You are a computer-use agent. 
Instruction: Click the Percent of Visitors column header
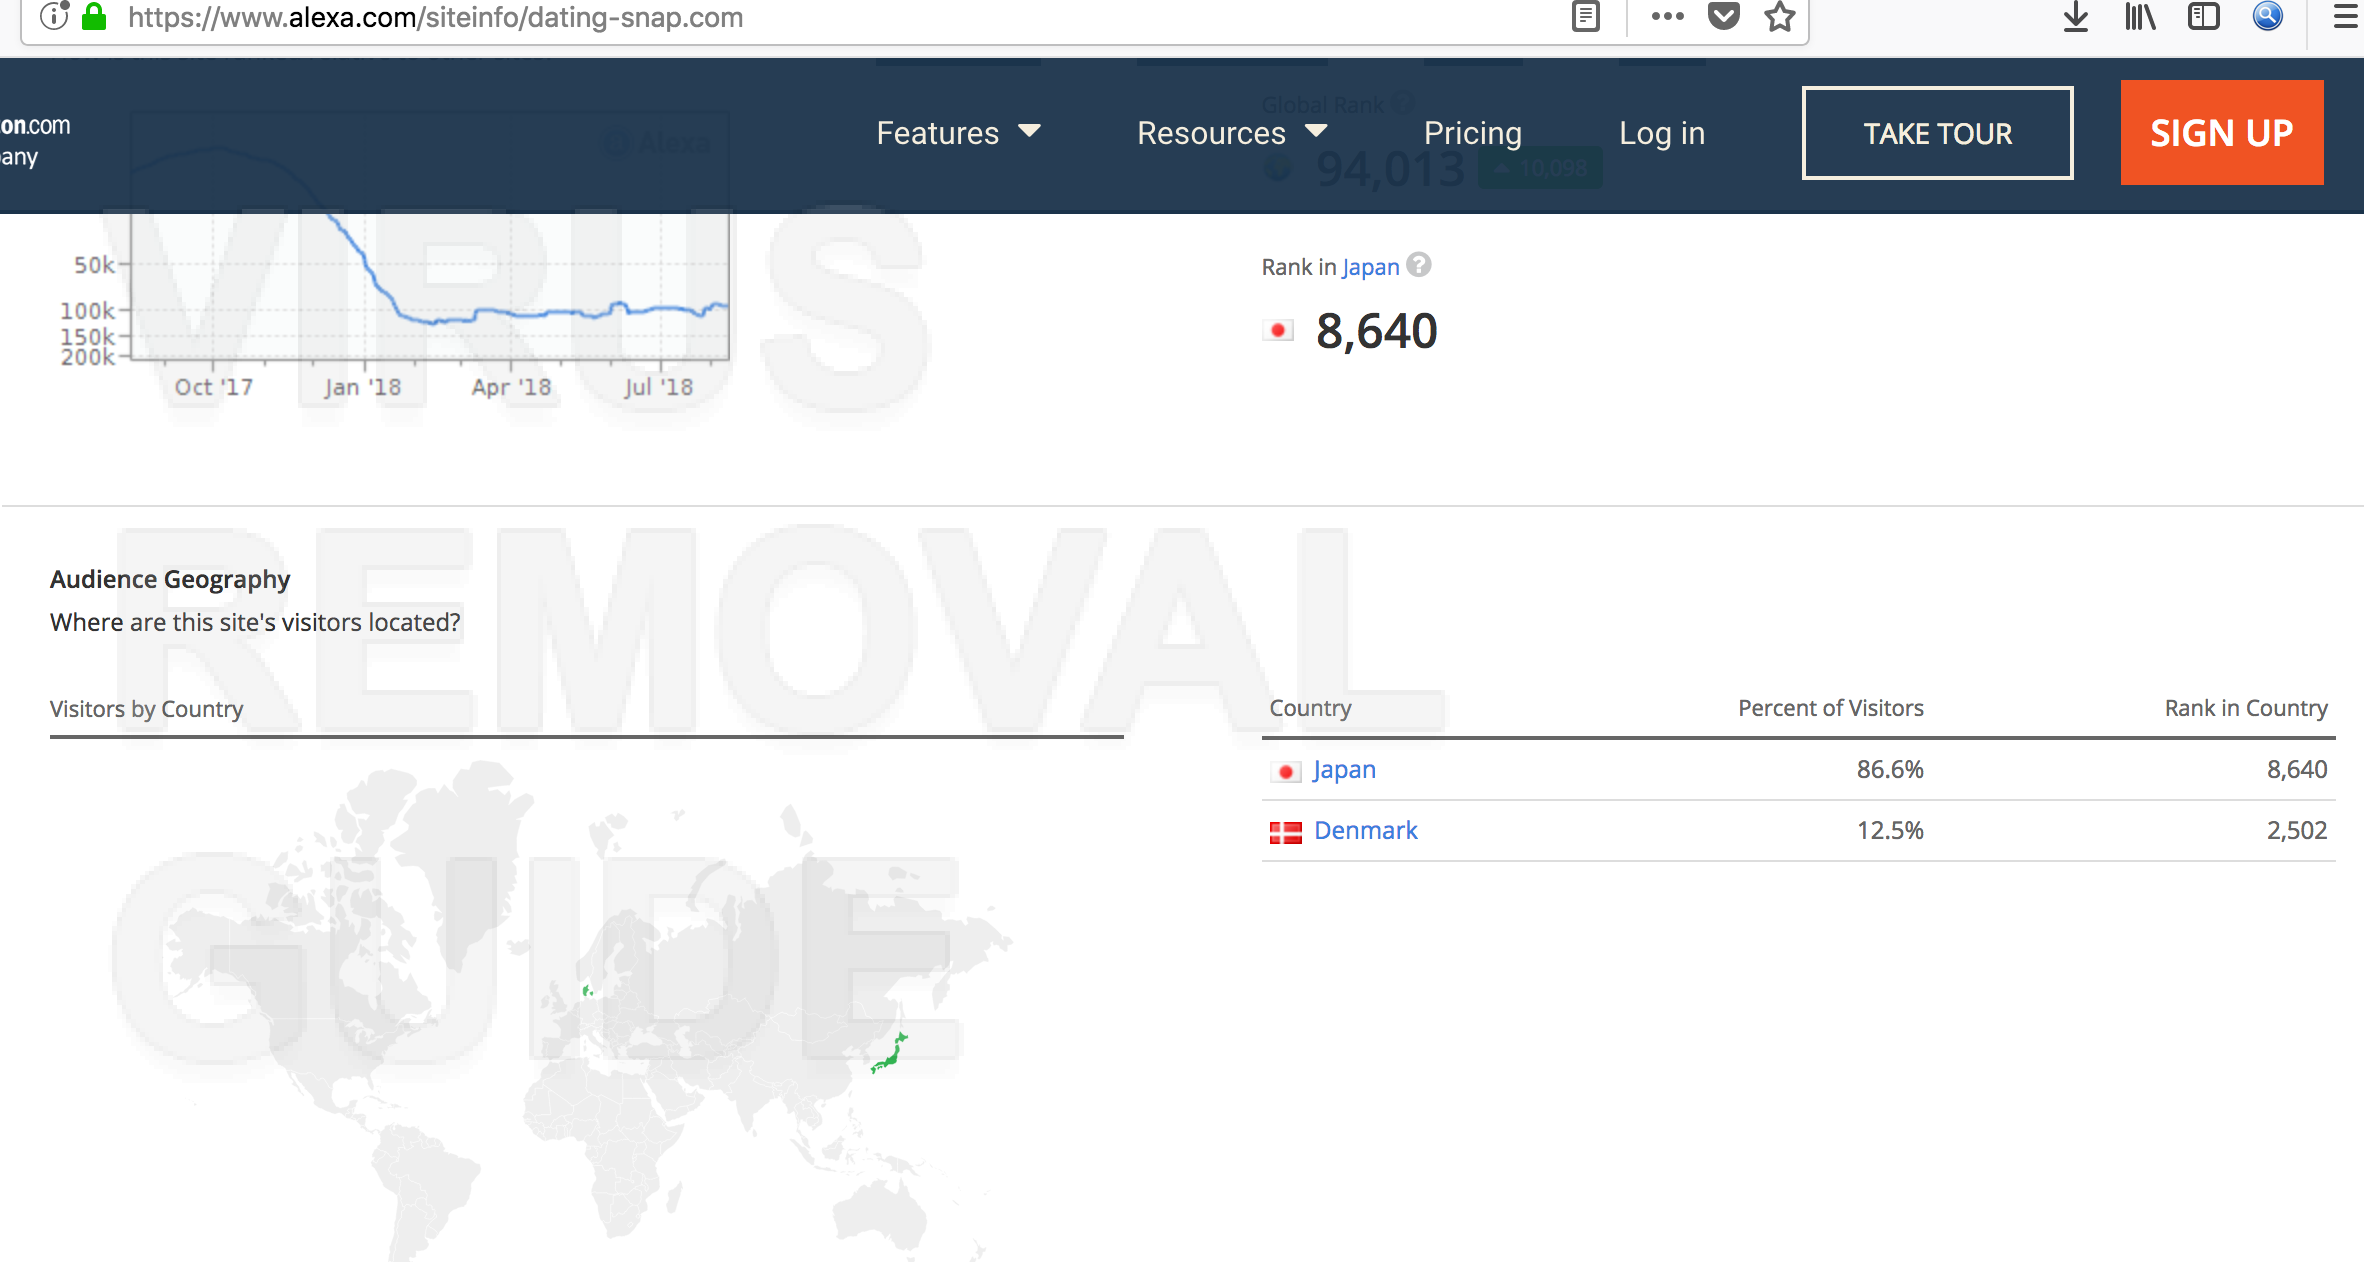click(1831, 708)
